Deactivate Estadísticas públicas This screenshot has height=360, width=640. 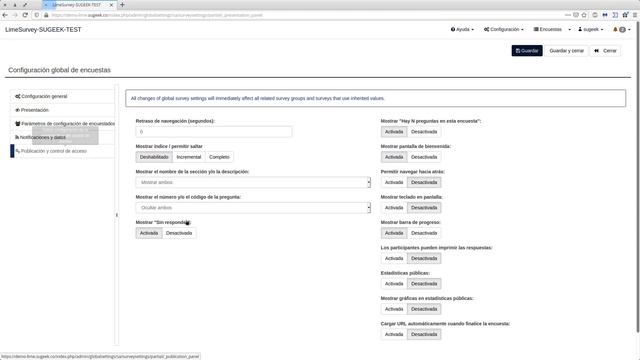point(424,284)
